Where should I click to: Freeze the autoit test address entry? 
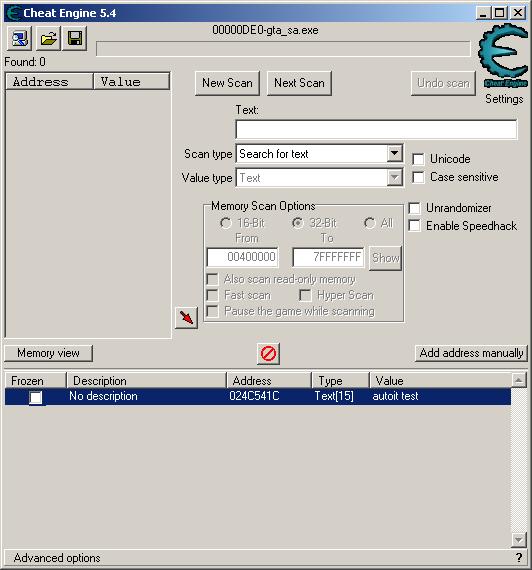point(36,397)
